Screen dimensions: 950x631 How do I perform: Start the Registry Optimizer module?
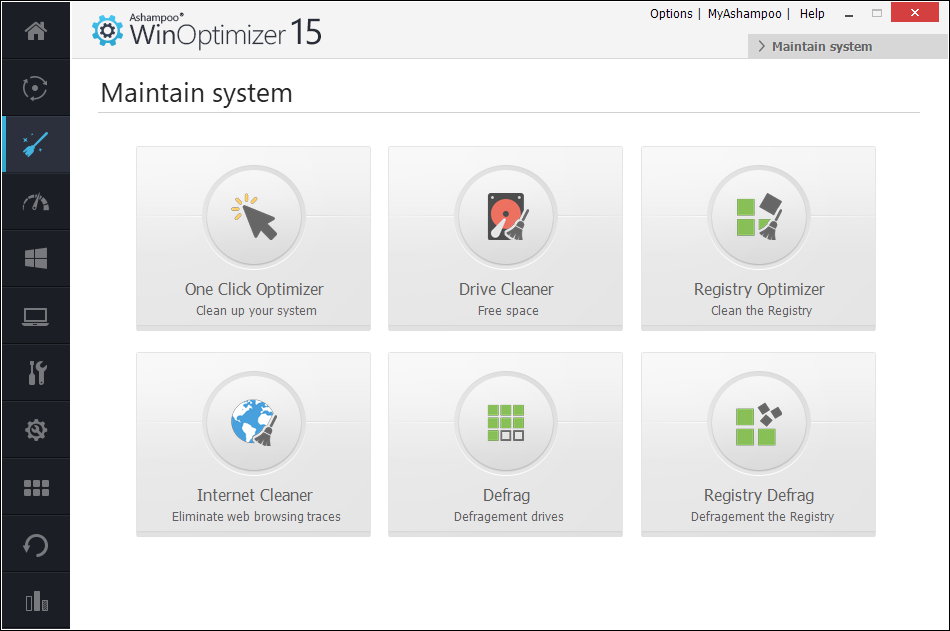coord(759,238)
